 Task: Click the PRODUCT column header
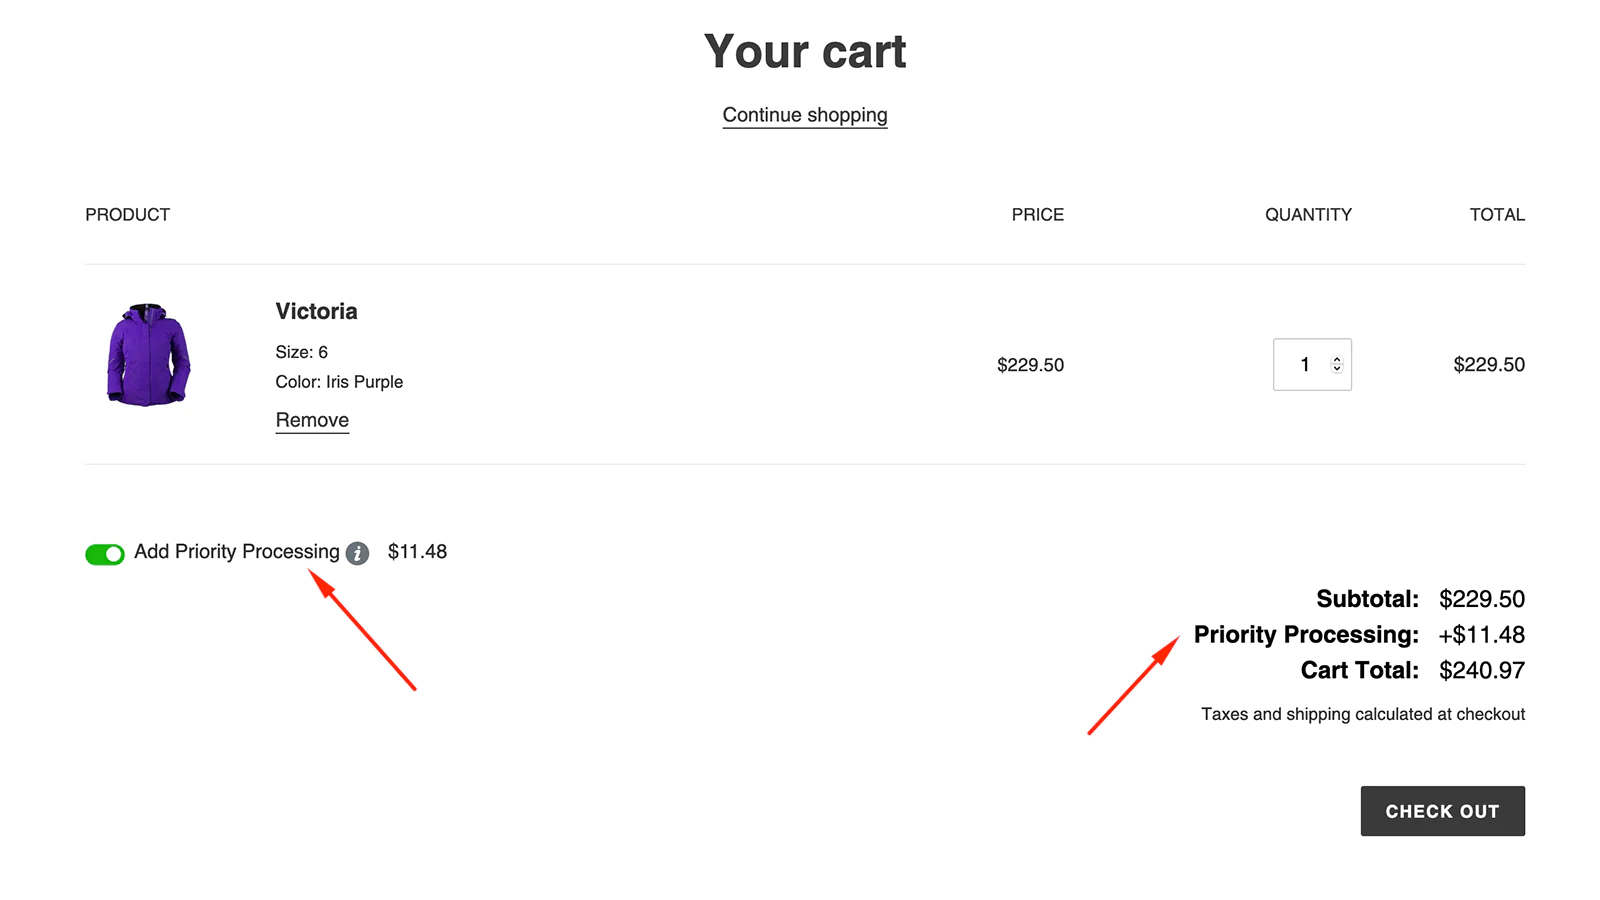pos(128,215)
